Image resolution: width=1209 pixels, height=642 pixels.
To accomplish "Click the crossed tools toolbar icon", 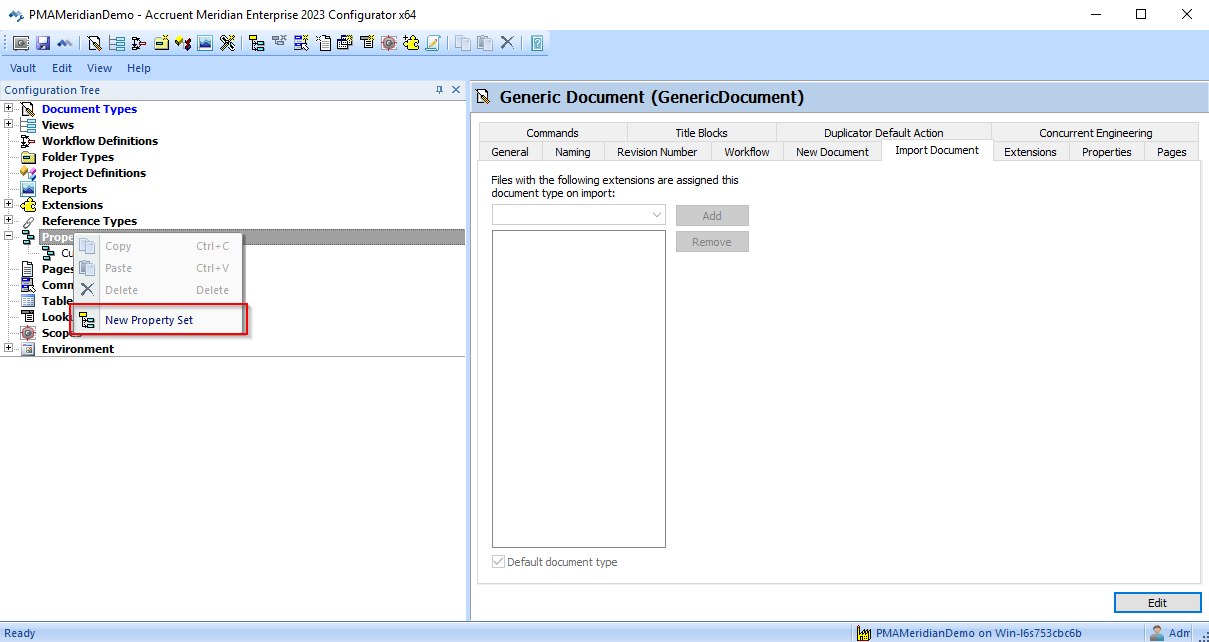I will point(227,43).
